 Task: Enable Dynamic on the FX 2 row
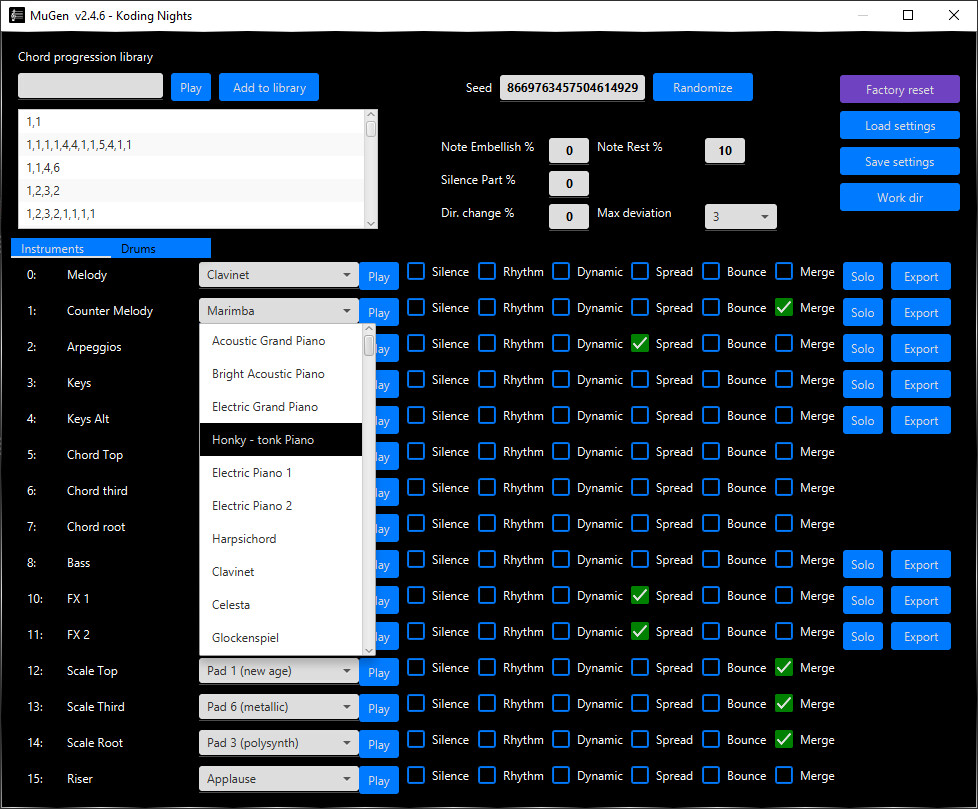563,631
